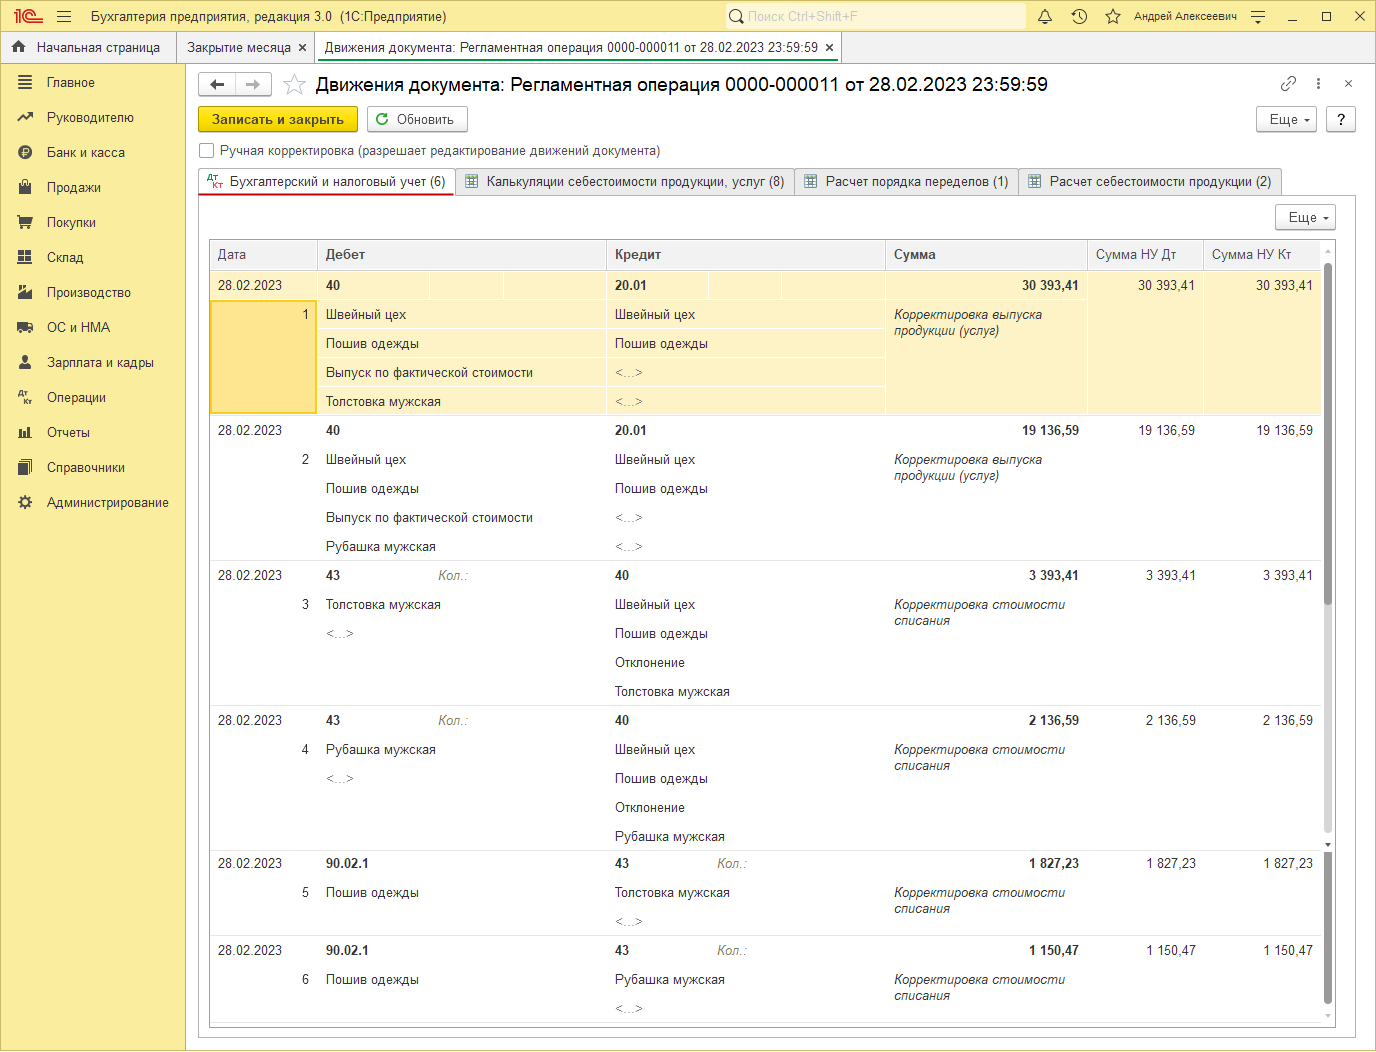The image size is (1376, 1052).
Task: Click credit account 20.01 in row 2
Action: (x=631, y=431)
